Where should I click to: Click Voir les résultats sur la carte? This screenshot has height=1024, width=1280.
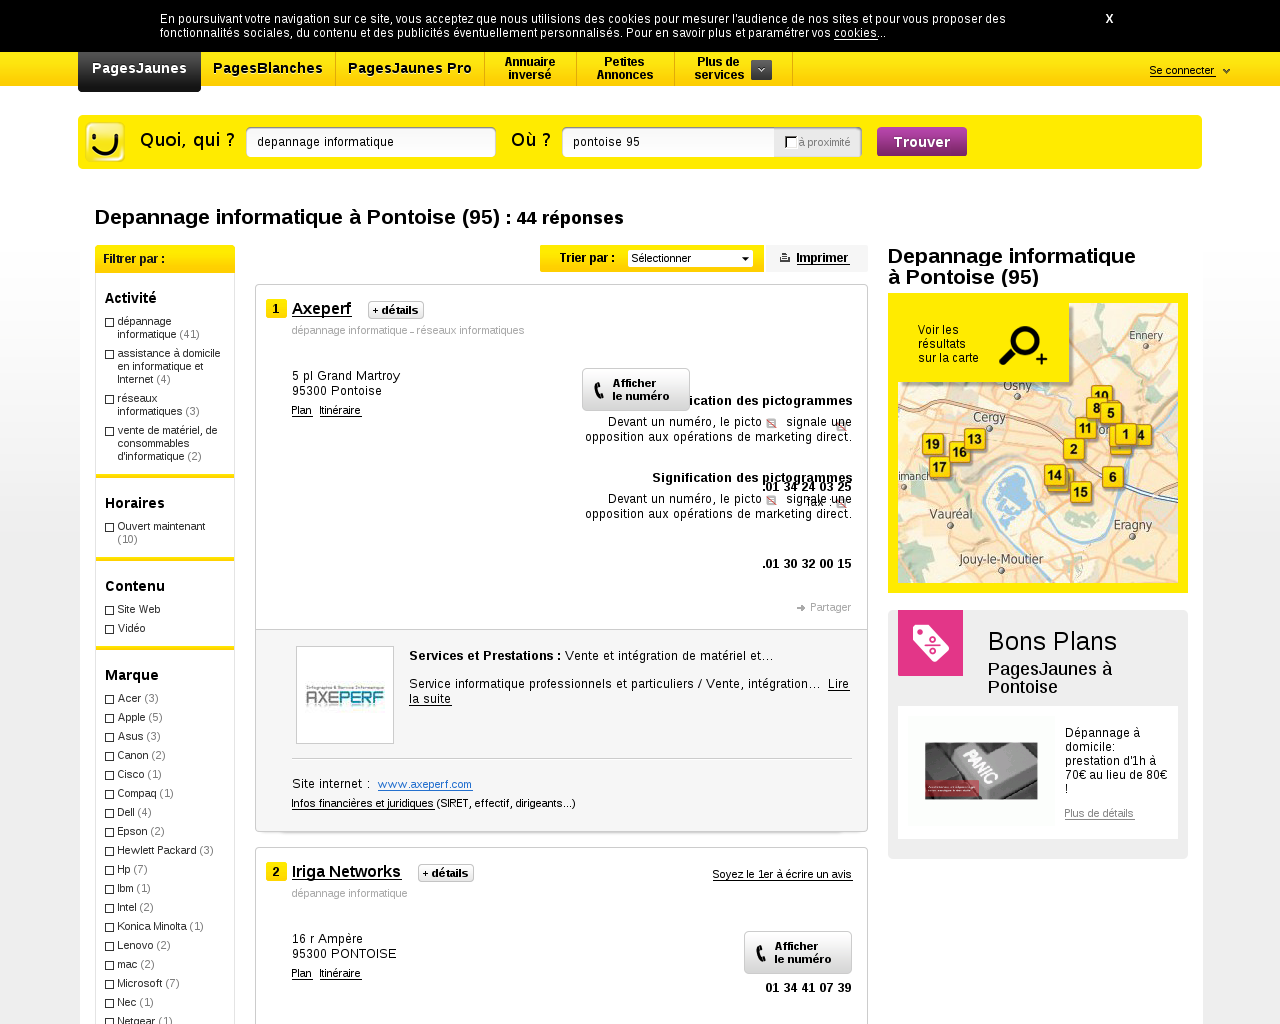948,344
